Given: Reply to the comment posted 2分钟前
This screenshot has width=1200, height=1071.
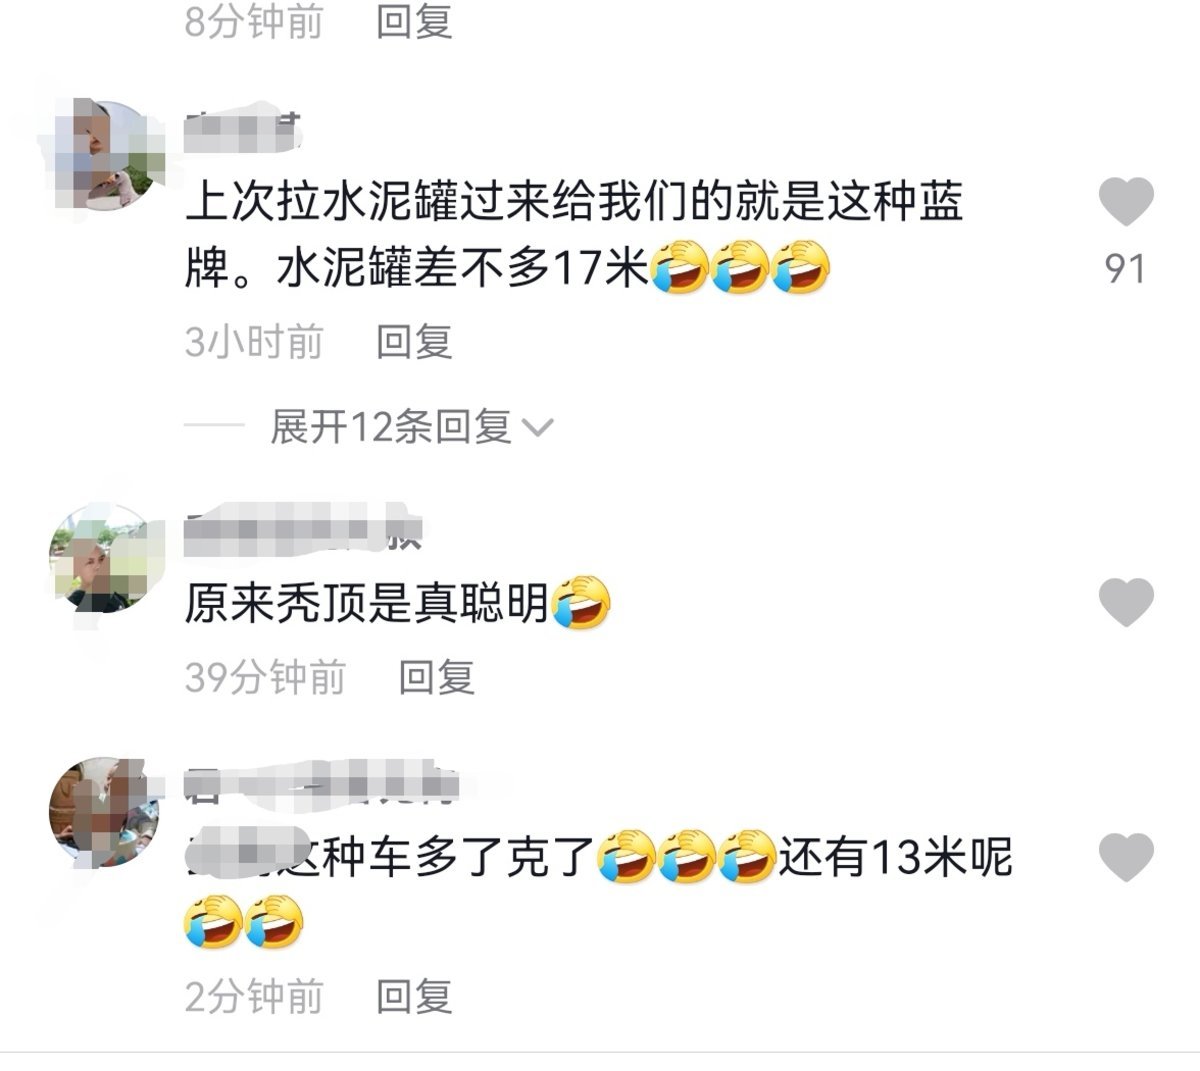Looking at the screenshot, I should tap(414, 995).
